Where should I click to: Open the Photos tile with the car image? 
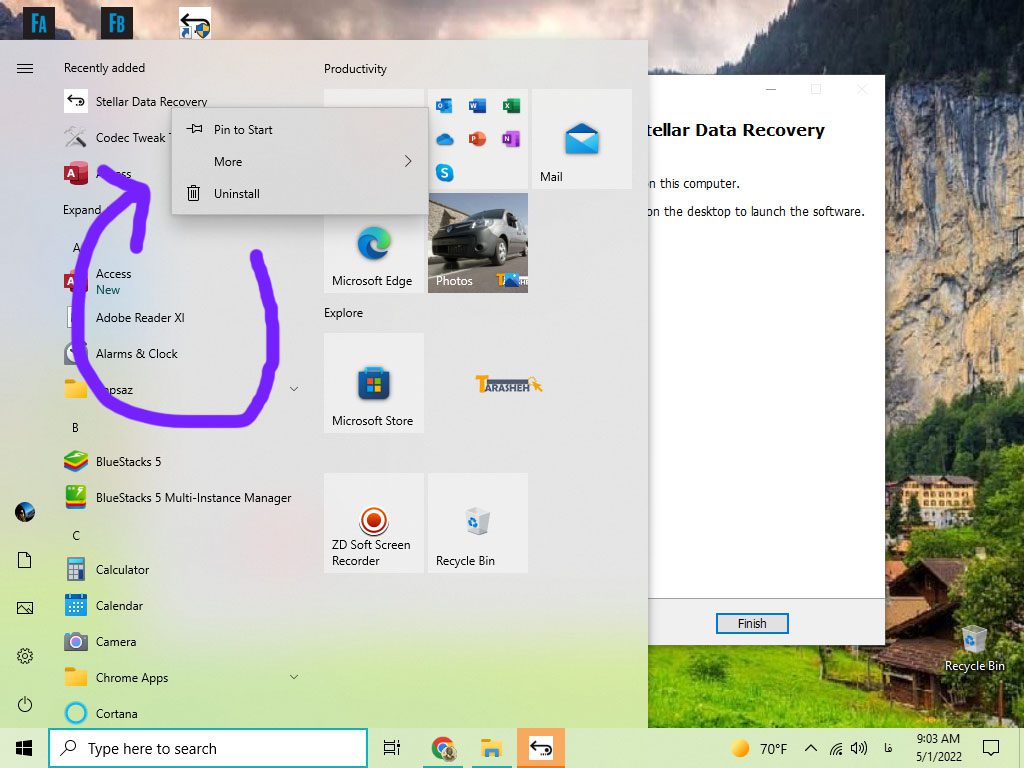click(478, 243)
